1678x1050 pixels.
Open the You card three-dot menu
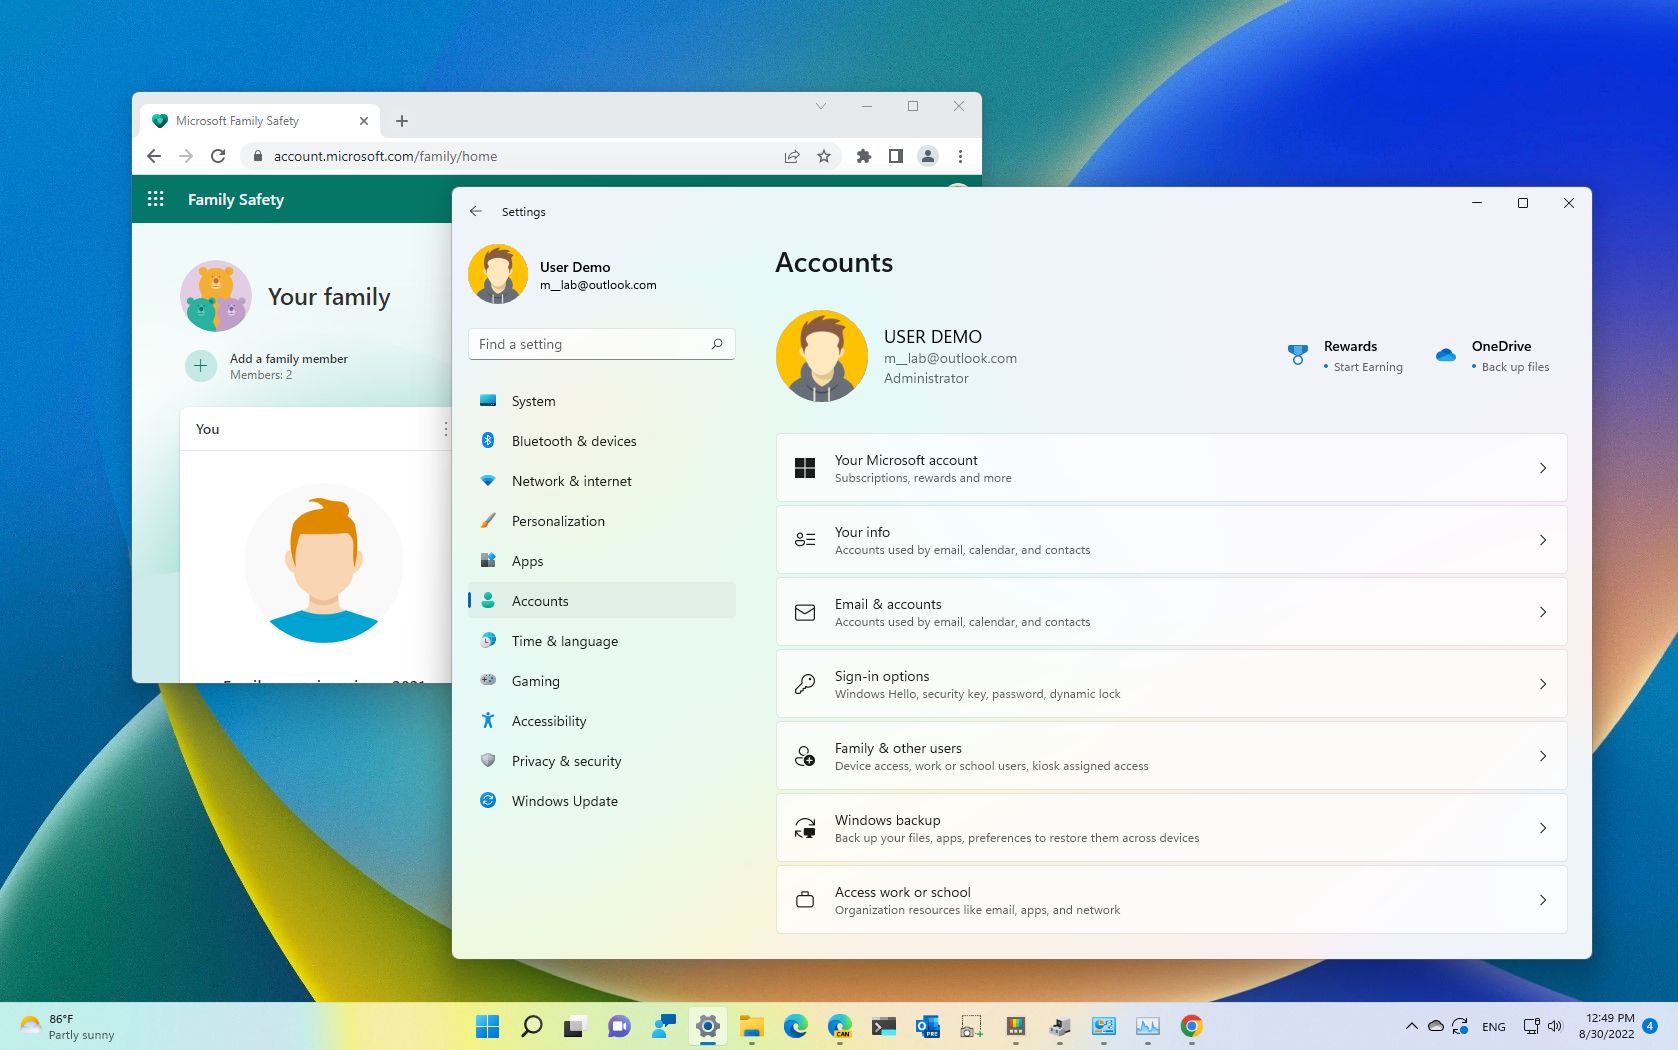(445, 429)
